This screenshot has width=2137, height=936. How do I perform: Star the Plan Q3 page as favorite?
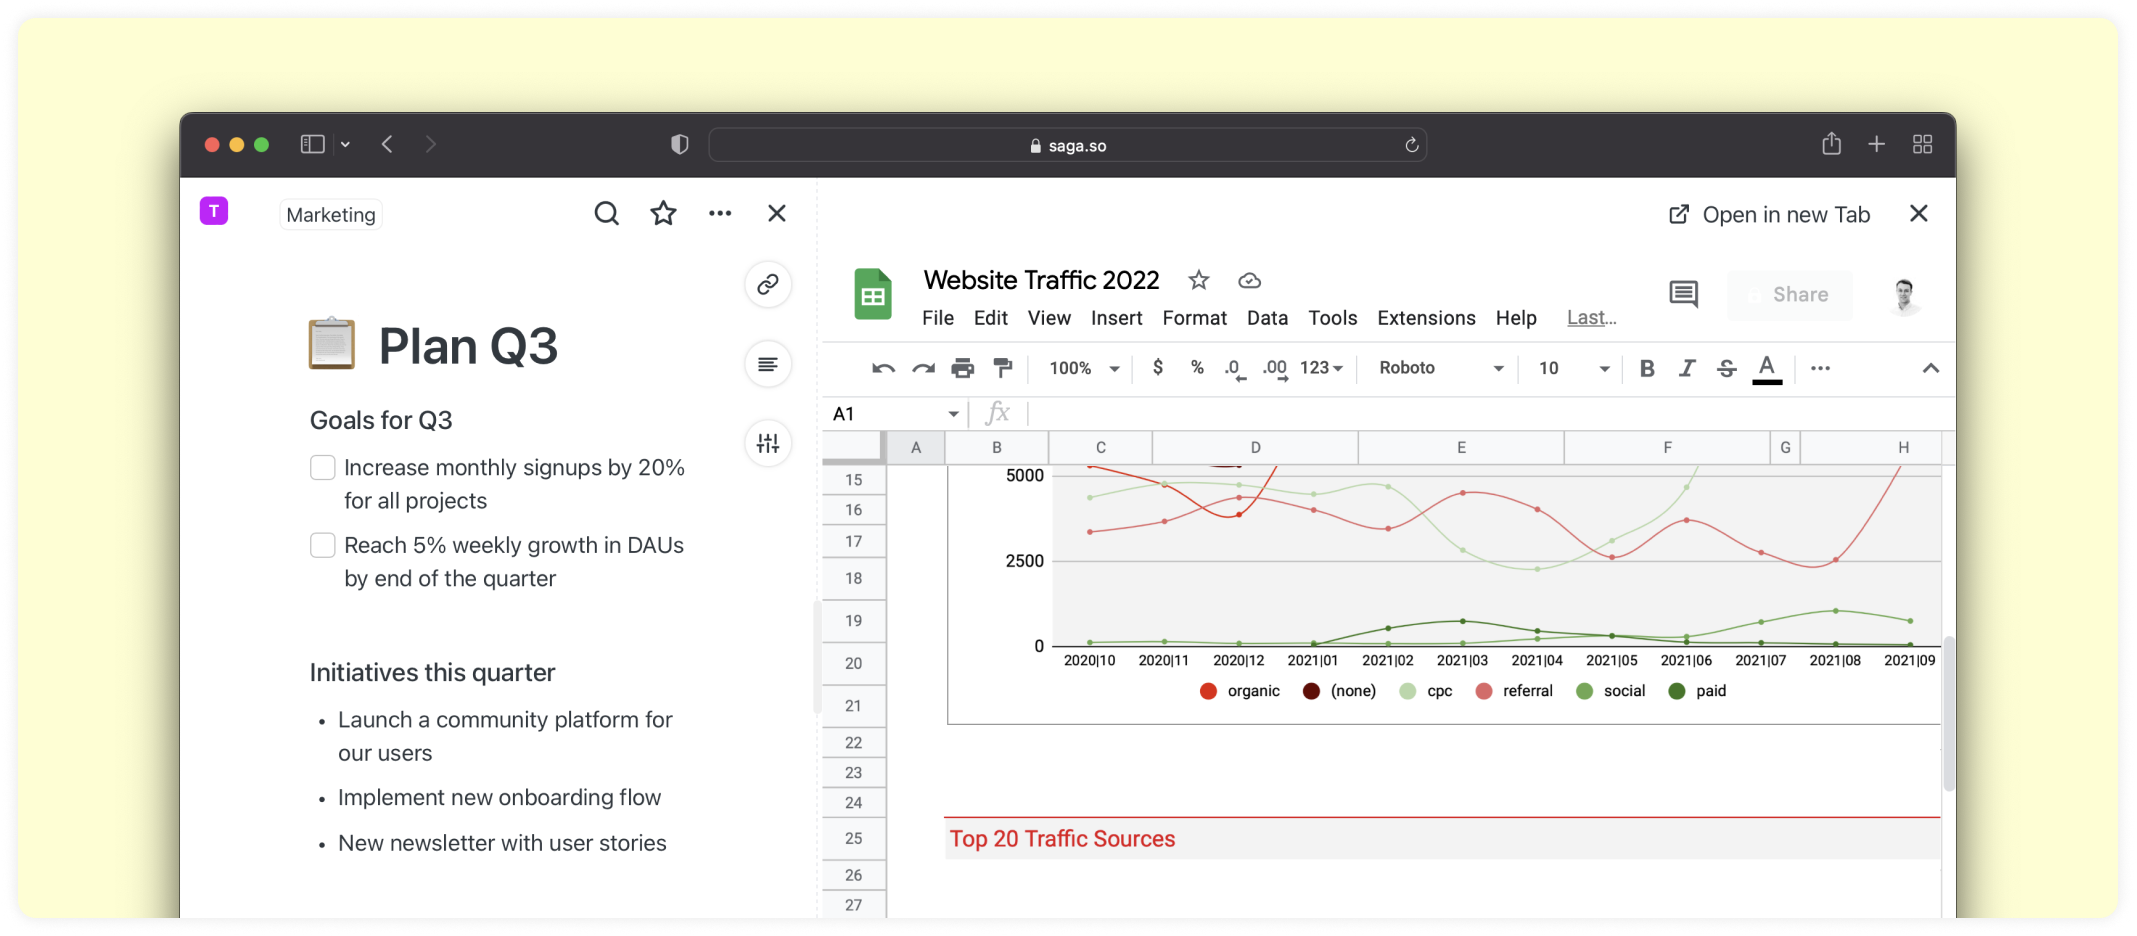pos(663,213)
